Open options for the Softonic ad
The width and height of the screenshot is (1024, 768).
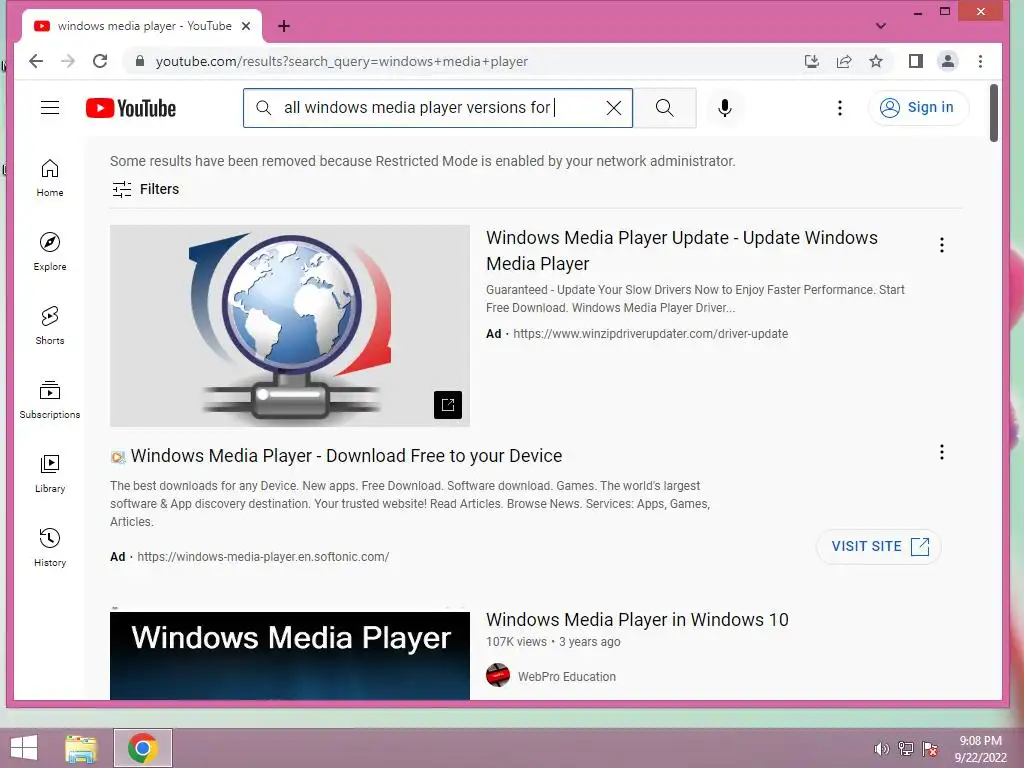(x=941, y=452)
